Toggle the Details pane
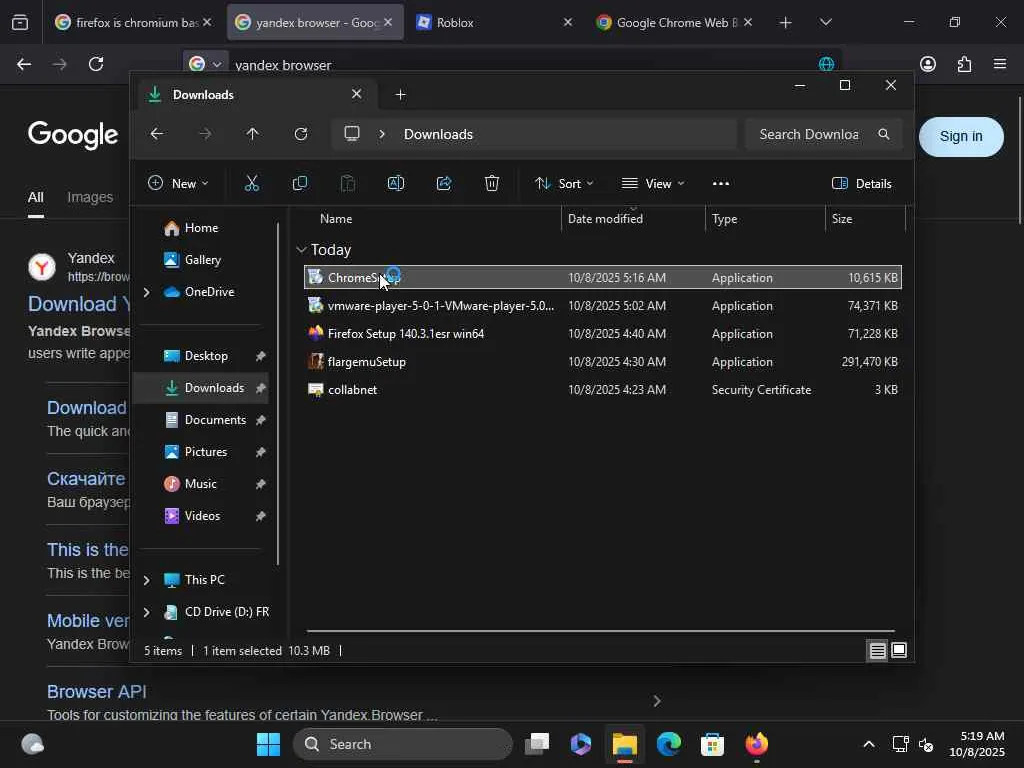1024x768 pixels. click(x=861, y=184)
